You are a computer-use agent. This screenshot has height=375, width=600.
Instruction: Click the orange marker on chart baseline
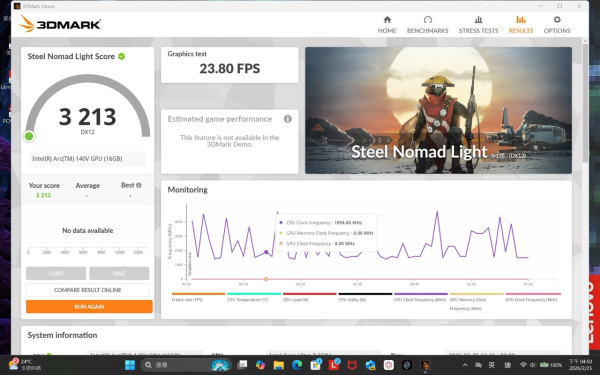266,279
